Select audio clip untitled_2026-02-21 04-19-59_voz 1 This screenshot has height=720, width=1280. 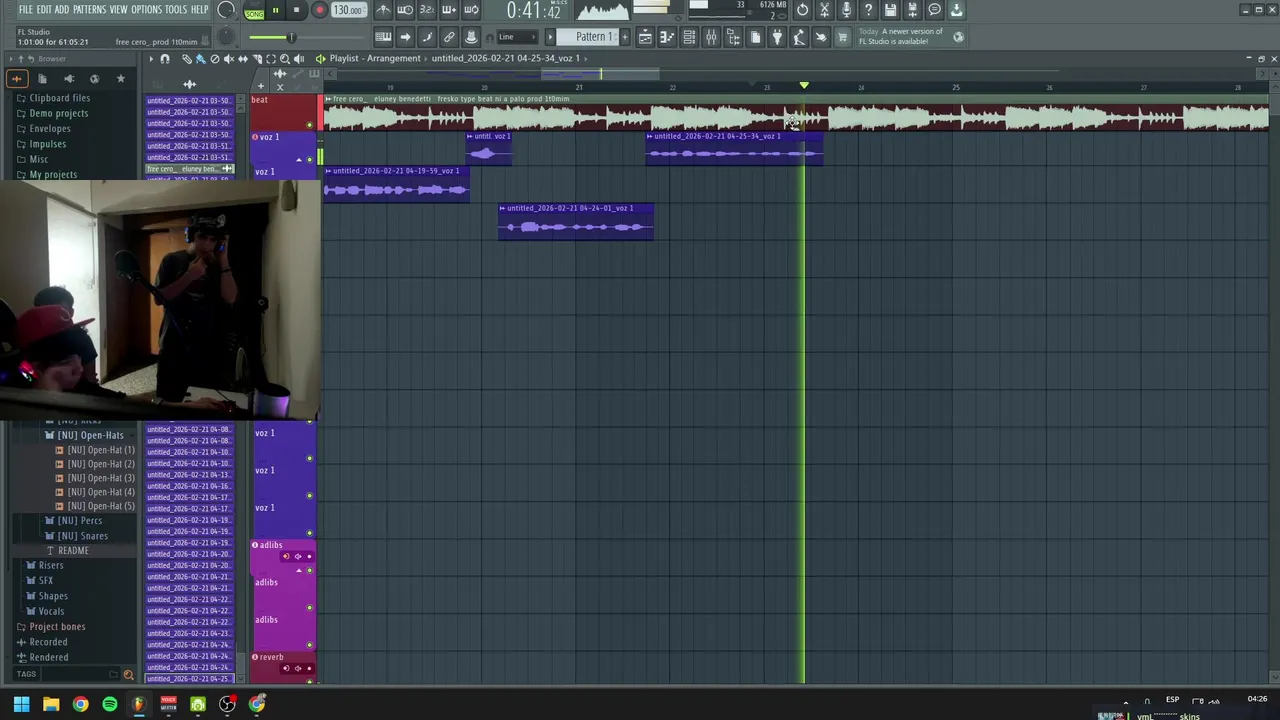tap(396, 184)
